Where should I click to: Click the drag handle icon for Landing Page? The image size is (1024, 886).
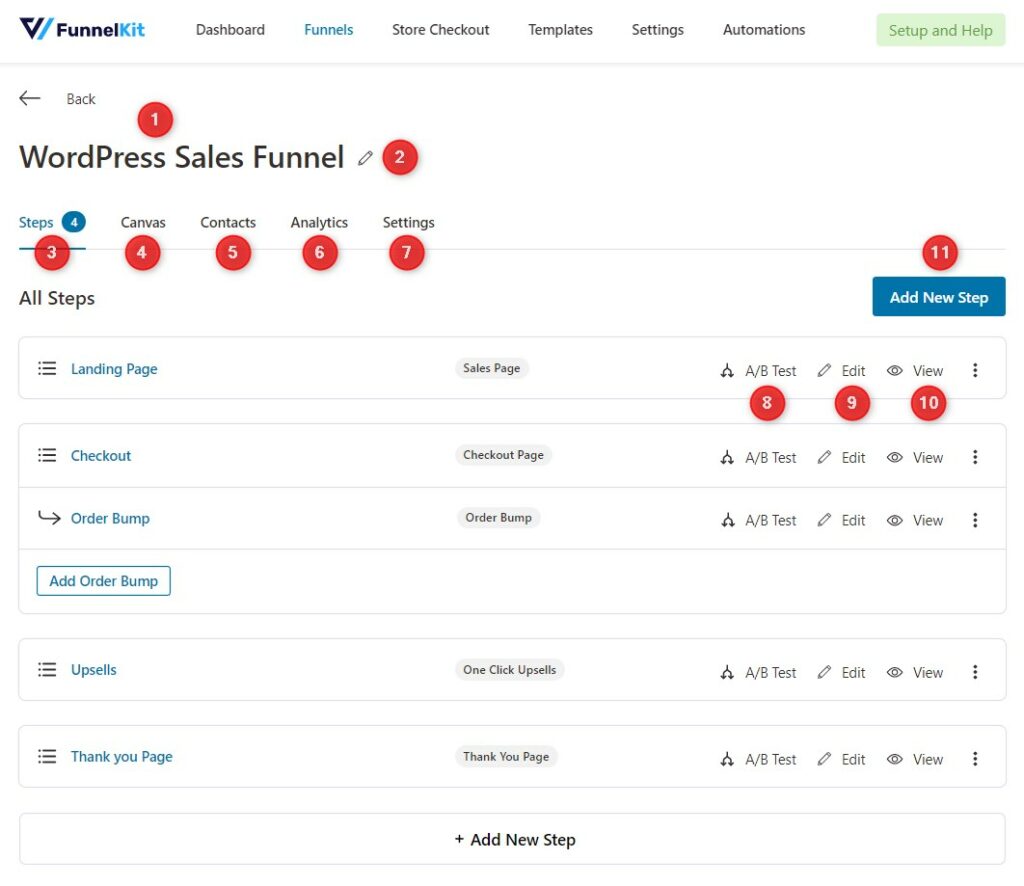[47, 368]
